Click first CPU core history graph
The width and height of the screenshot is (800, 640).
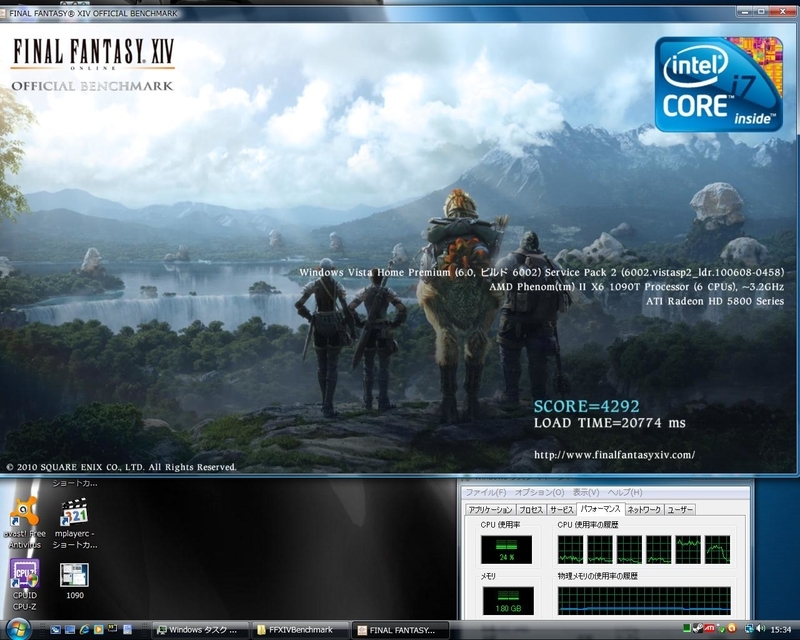(570, 549)
